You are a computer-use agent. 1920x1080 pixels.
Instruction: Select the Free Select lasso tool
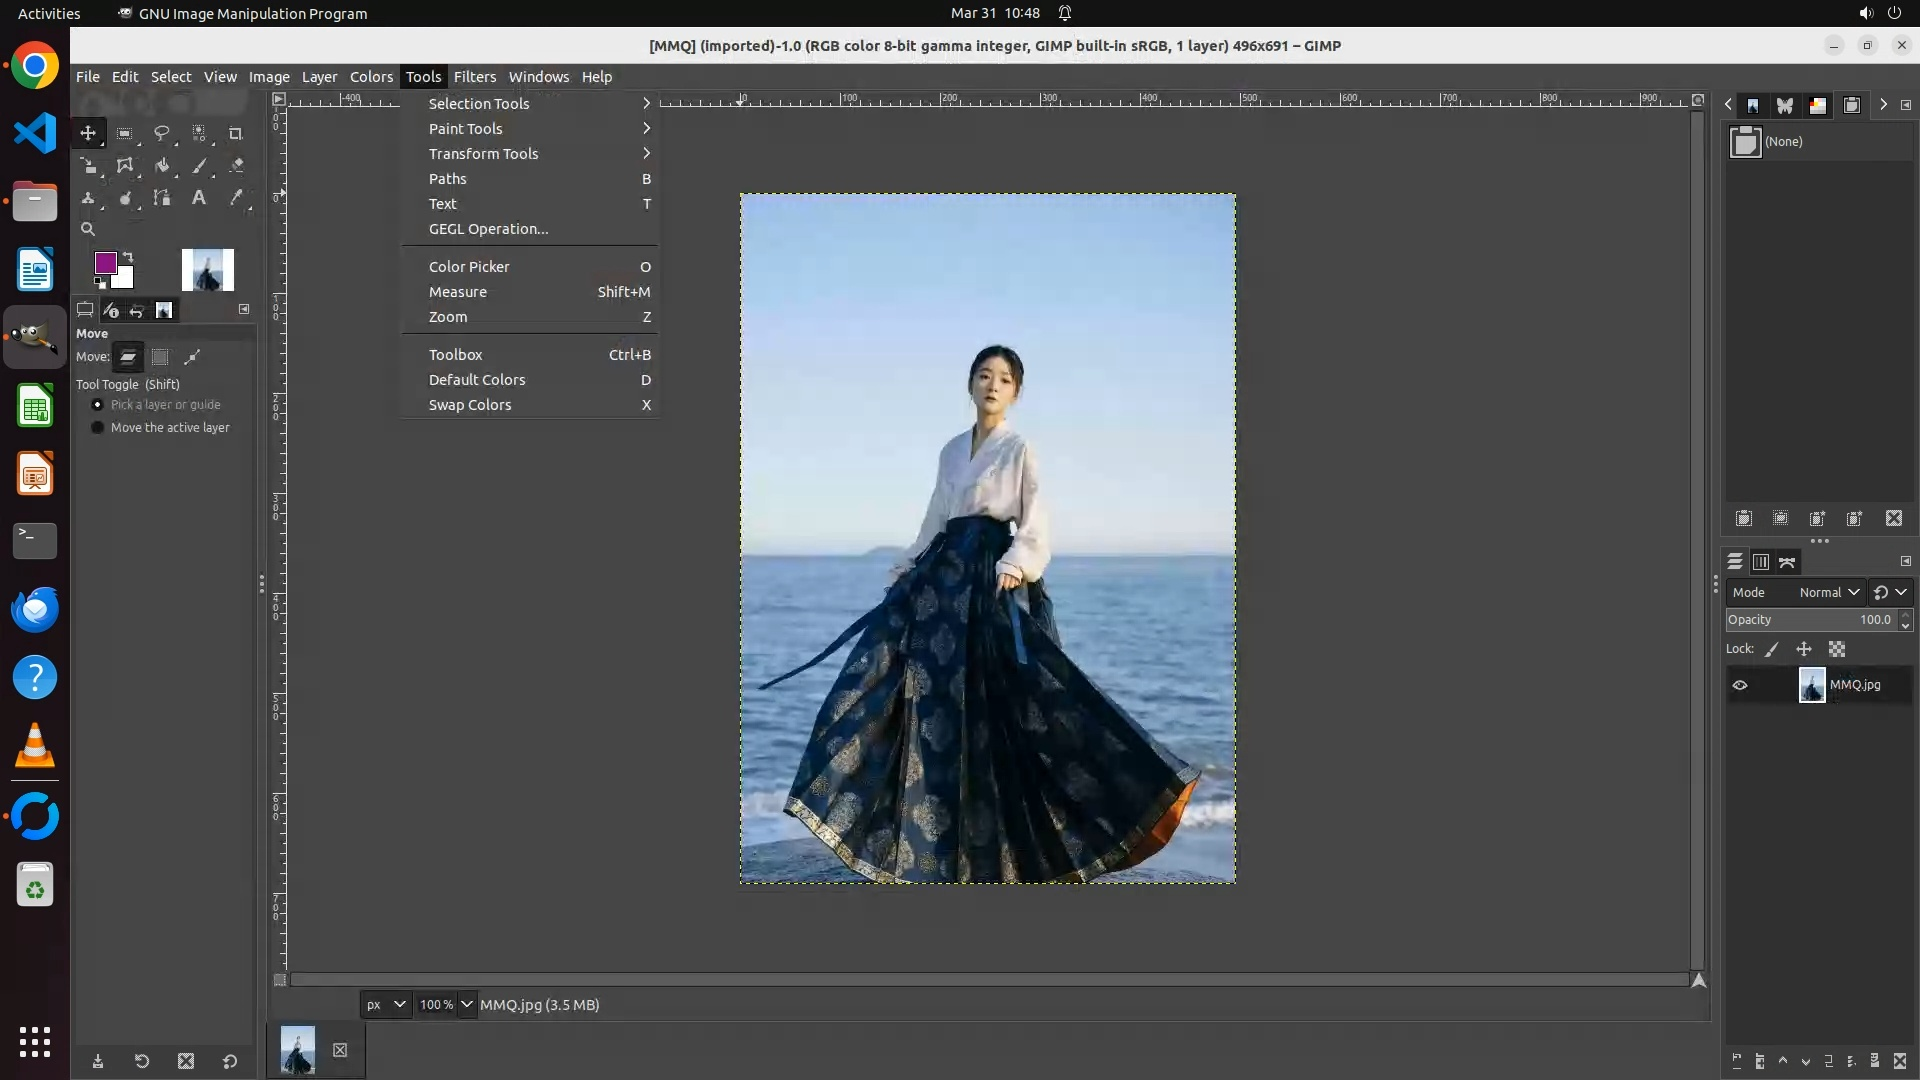click(161, 133)
